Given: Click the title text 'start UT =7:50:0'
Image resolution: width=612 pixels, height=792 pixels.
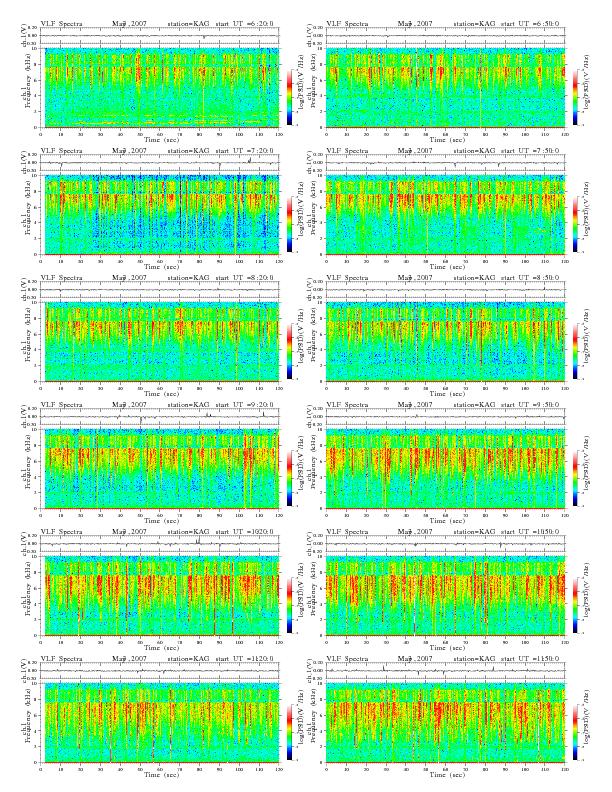Looking at the screenshot, I should coord(531,151).
